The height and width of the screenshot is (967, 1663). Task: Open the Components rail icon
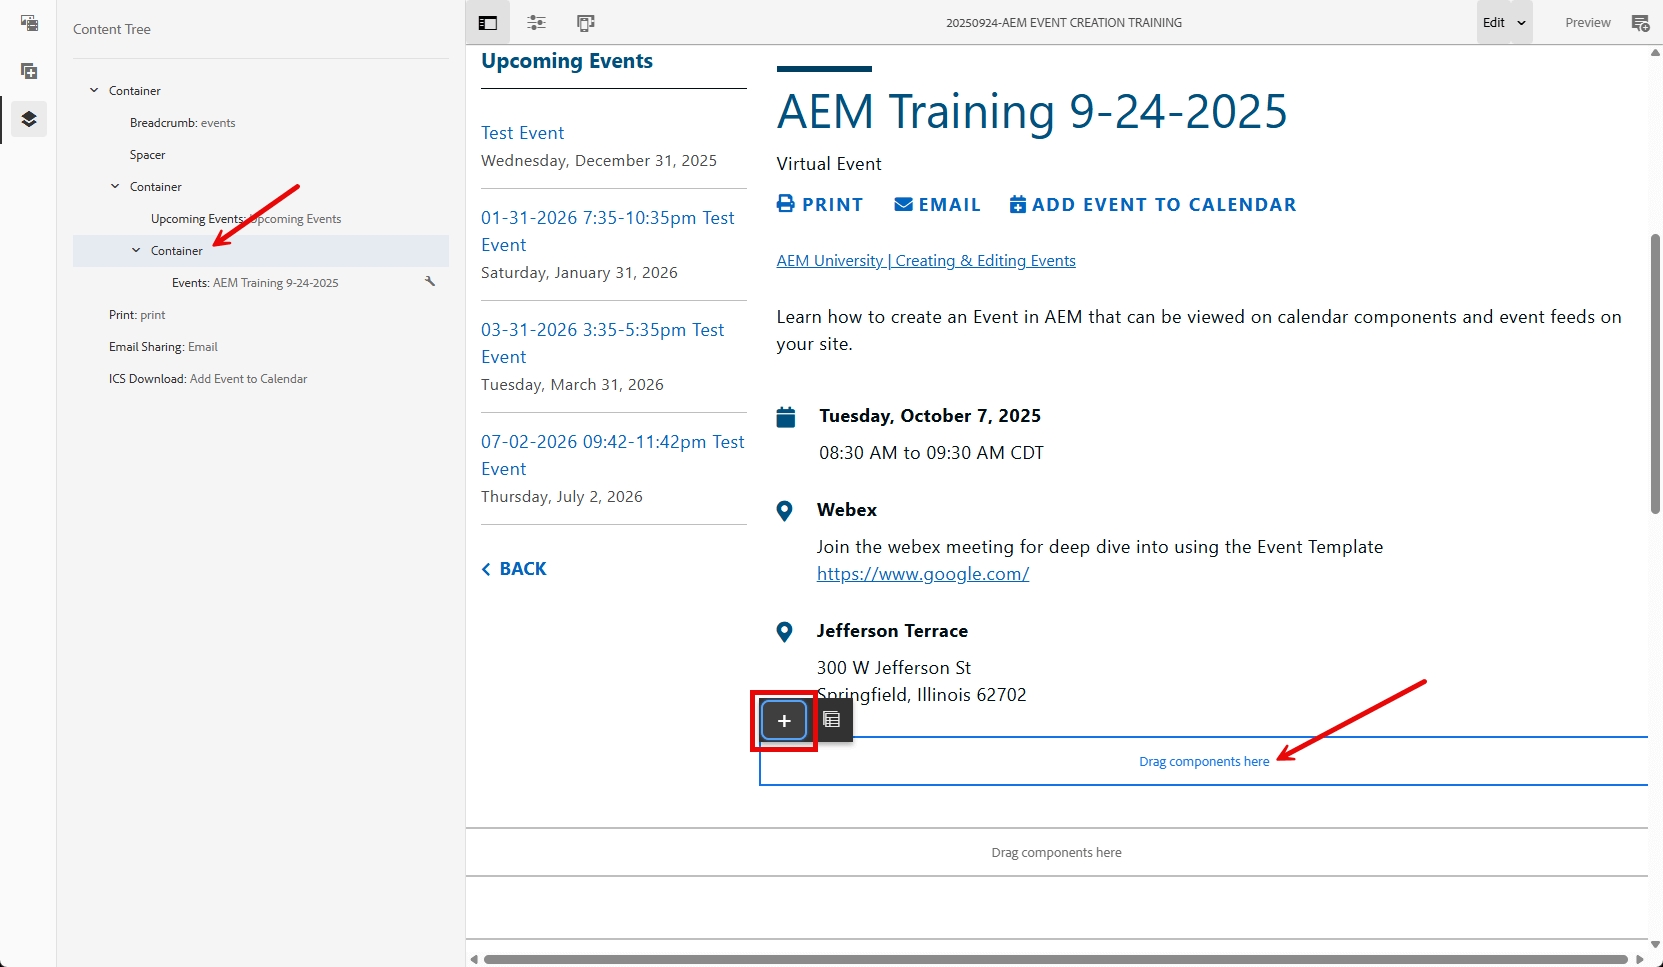[29, 71]
